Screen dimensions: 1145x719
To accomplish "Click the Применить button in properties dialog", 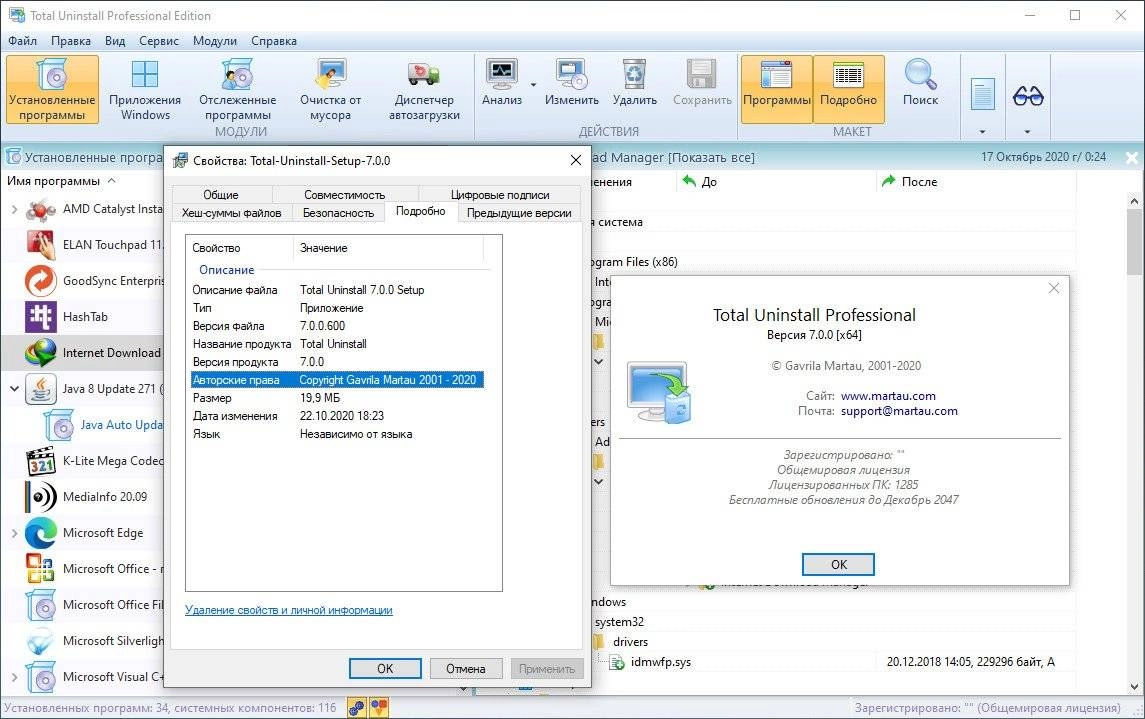I will (546, 669).
